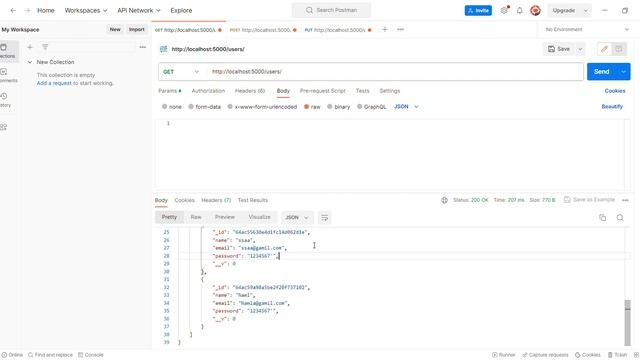Switch to the Authorization request tab
The height and width of the screenshot is (360, 640).
[208, 91]
